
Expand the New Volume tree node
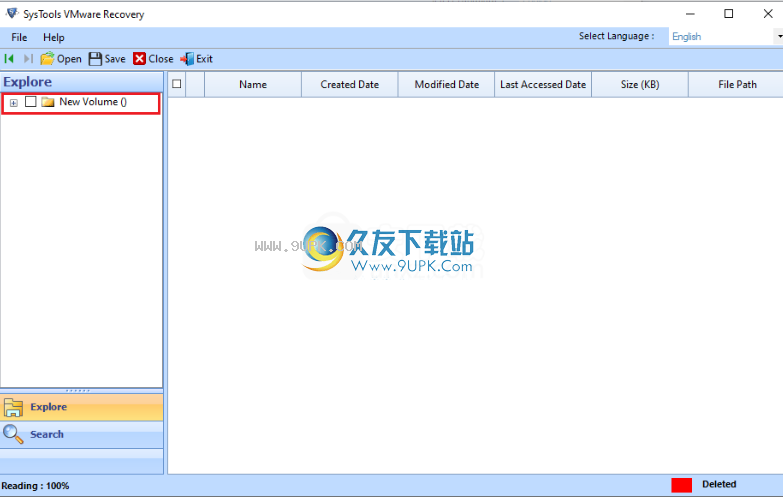(13, 102)
